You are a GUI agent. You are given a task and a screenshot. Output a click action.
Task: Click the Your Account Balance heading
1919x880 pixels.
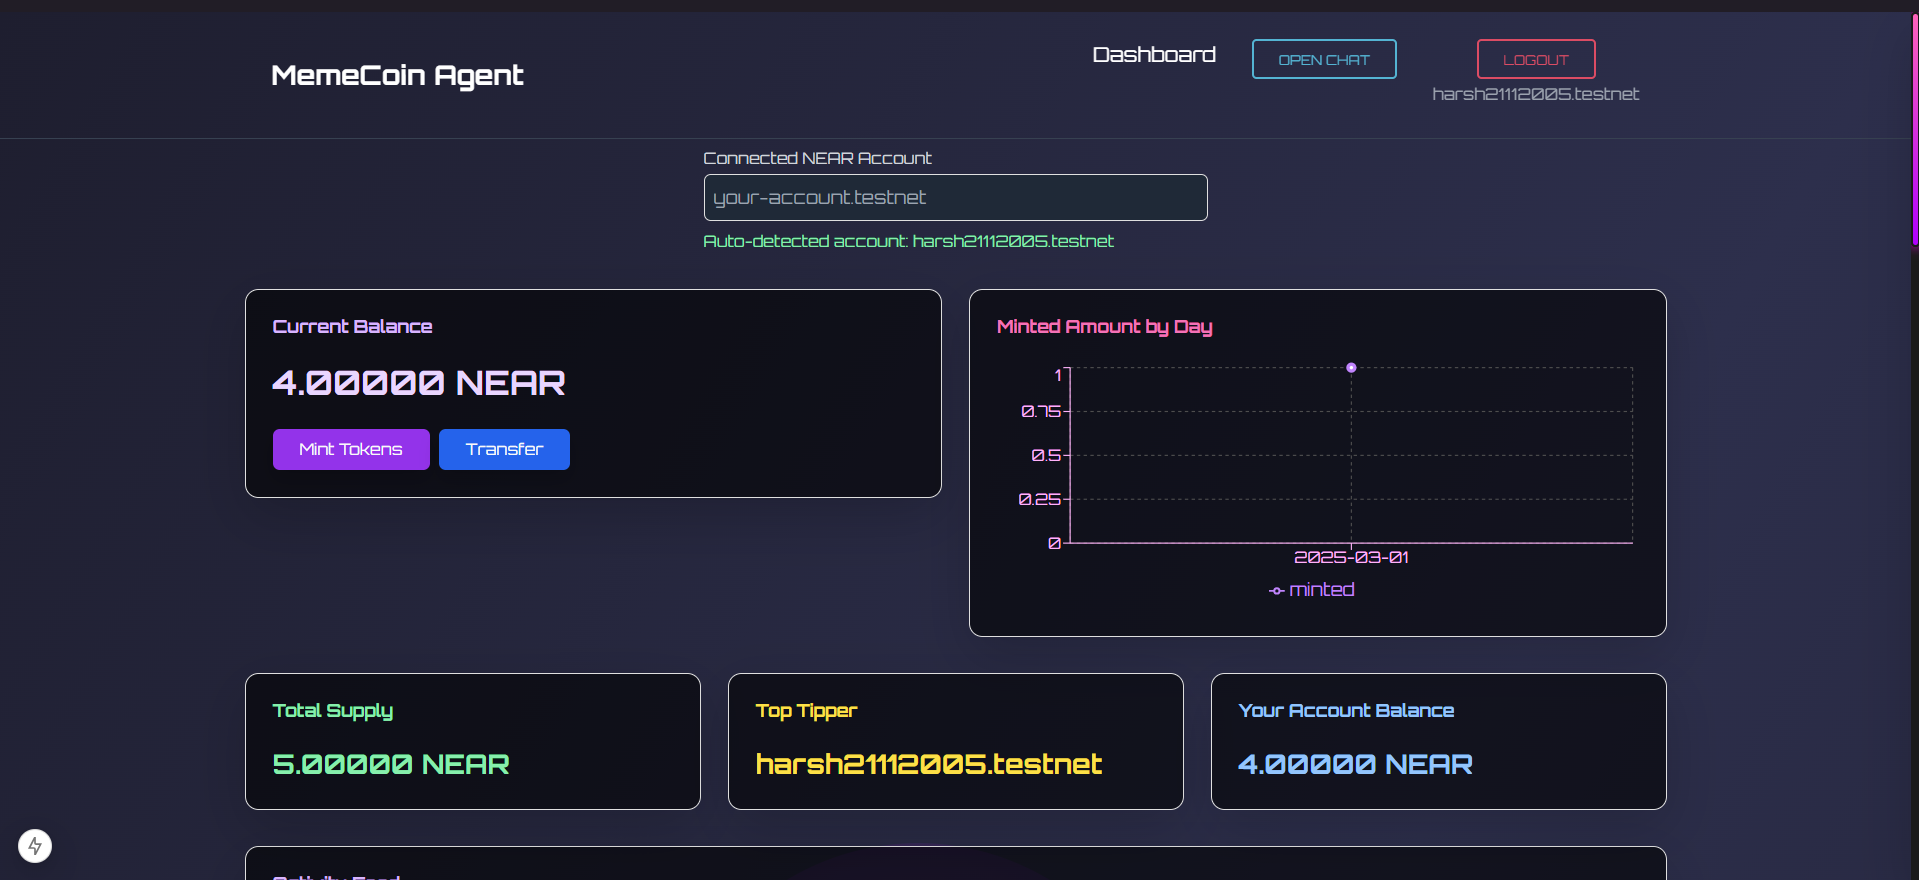tap(1346, 711)
